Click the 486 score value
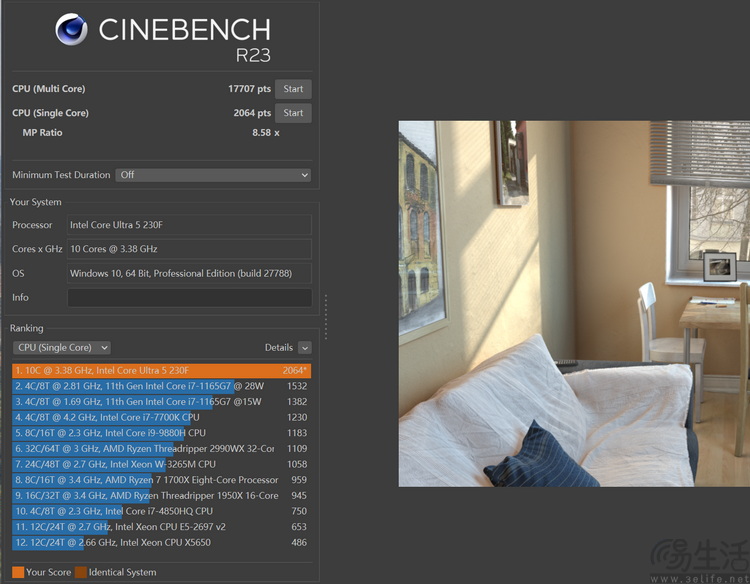Image resolution: width=750 pixels, height=584 pixels. (x=299, y=542)
